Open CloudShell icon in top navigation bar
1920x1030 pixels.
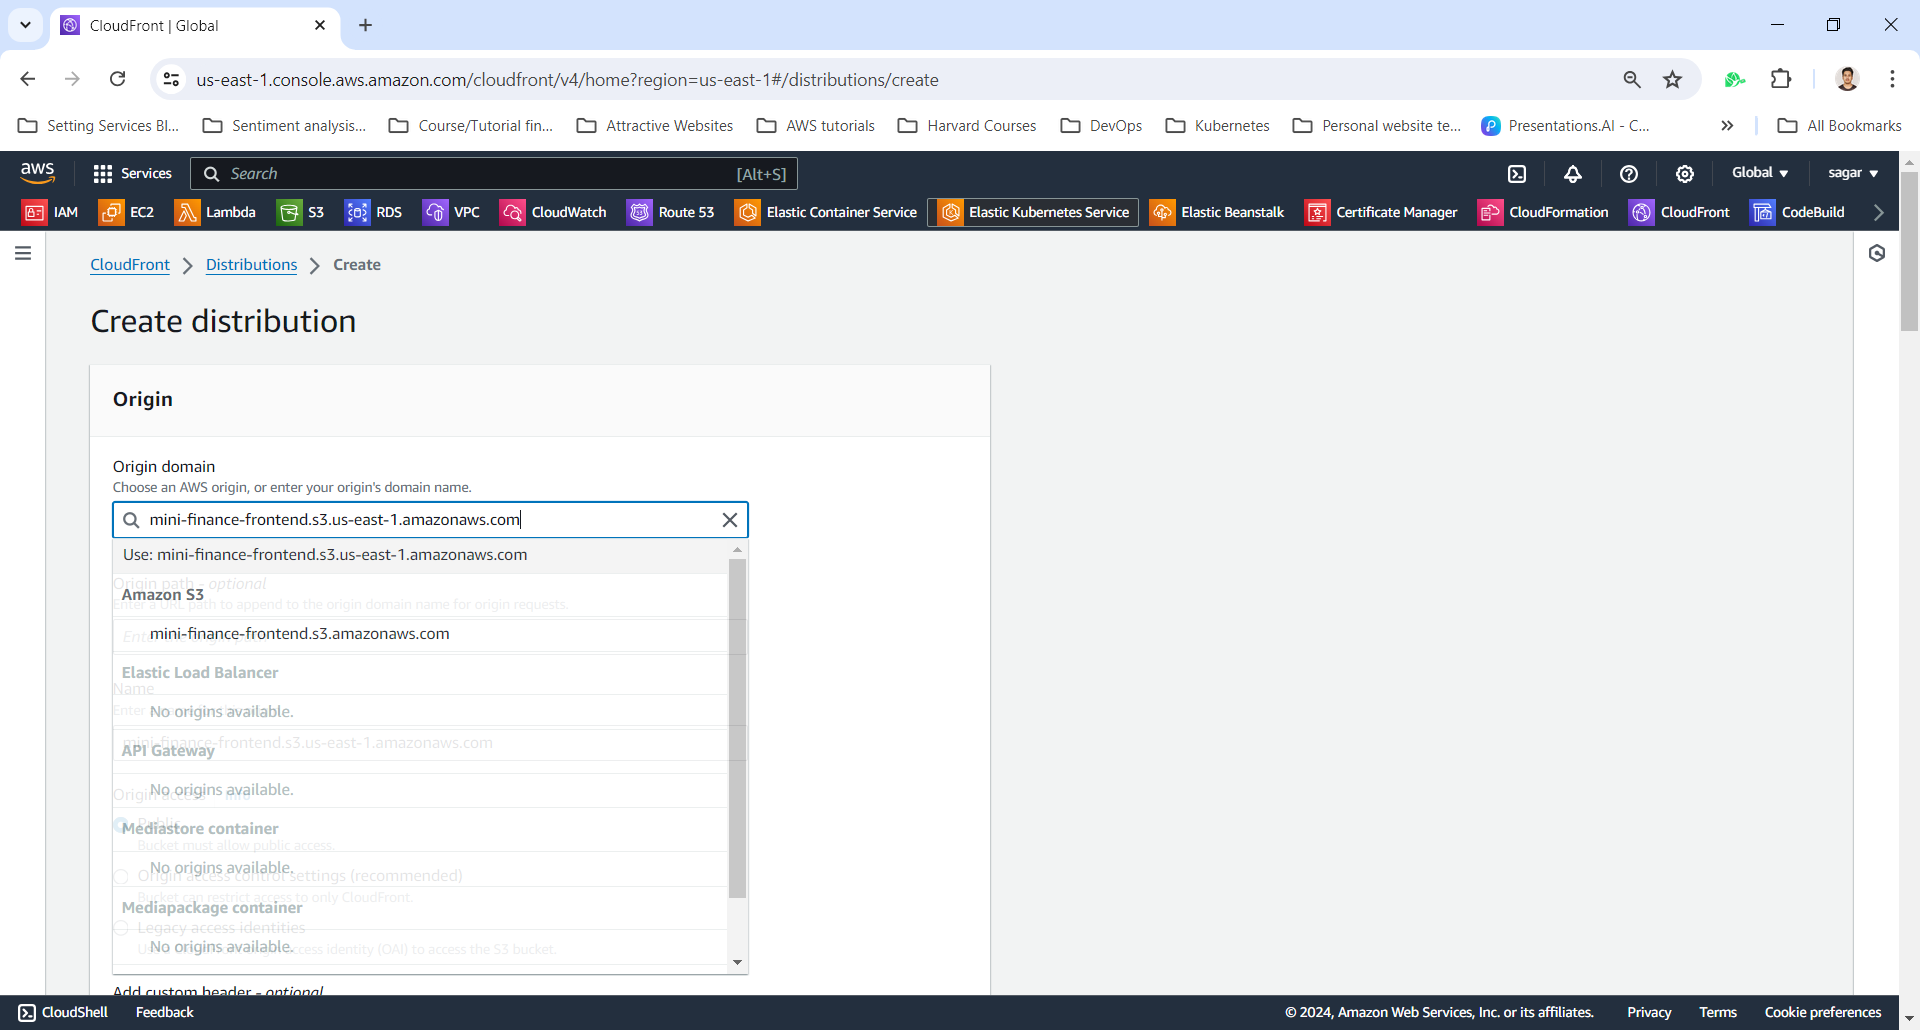tap(1517, 174)
